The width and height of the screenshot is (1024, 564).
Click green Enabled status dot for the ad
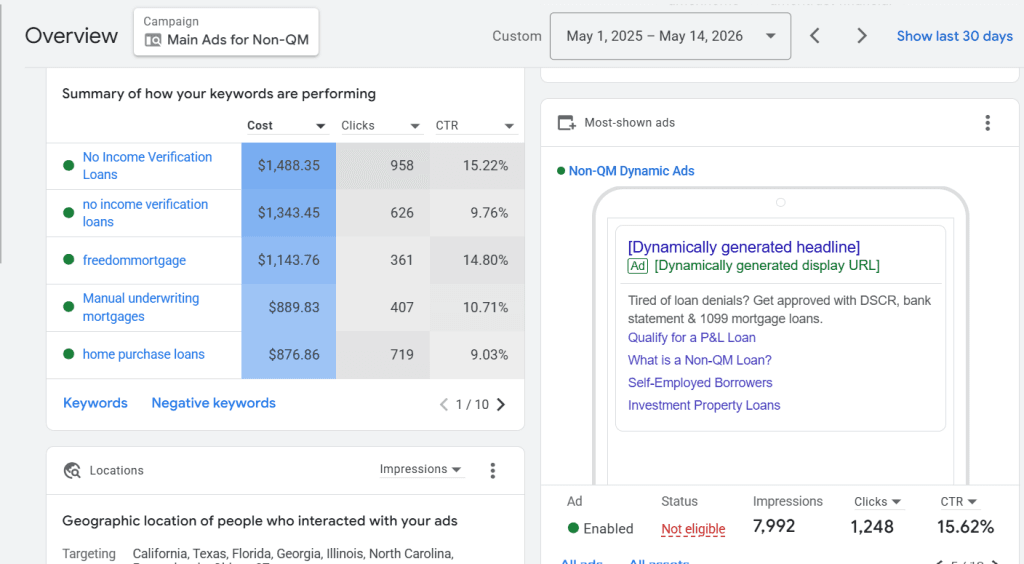573,528
